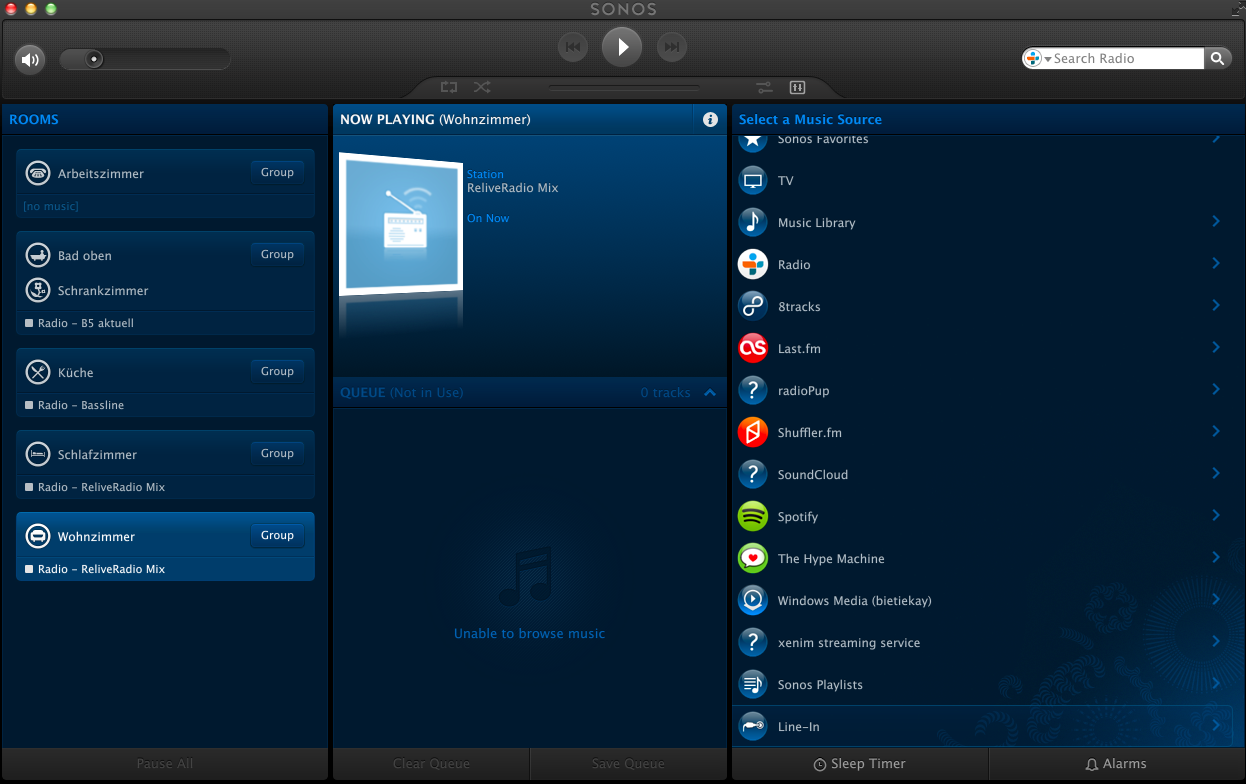Select the Line-In plug icon
Image resolution: width=1246 pixels, height=784 pixels.
[x=752, y=727]
